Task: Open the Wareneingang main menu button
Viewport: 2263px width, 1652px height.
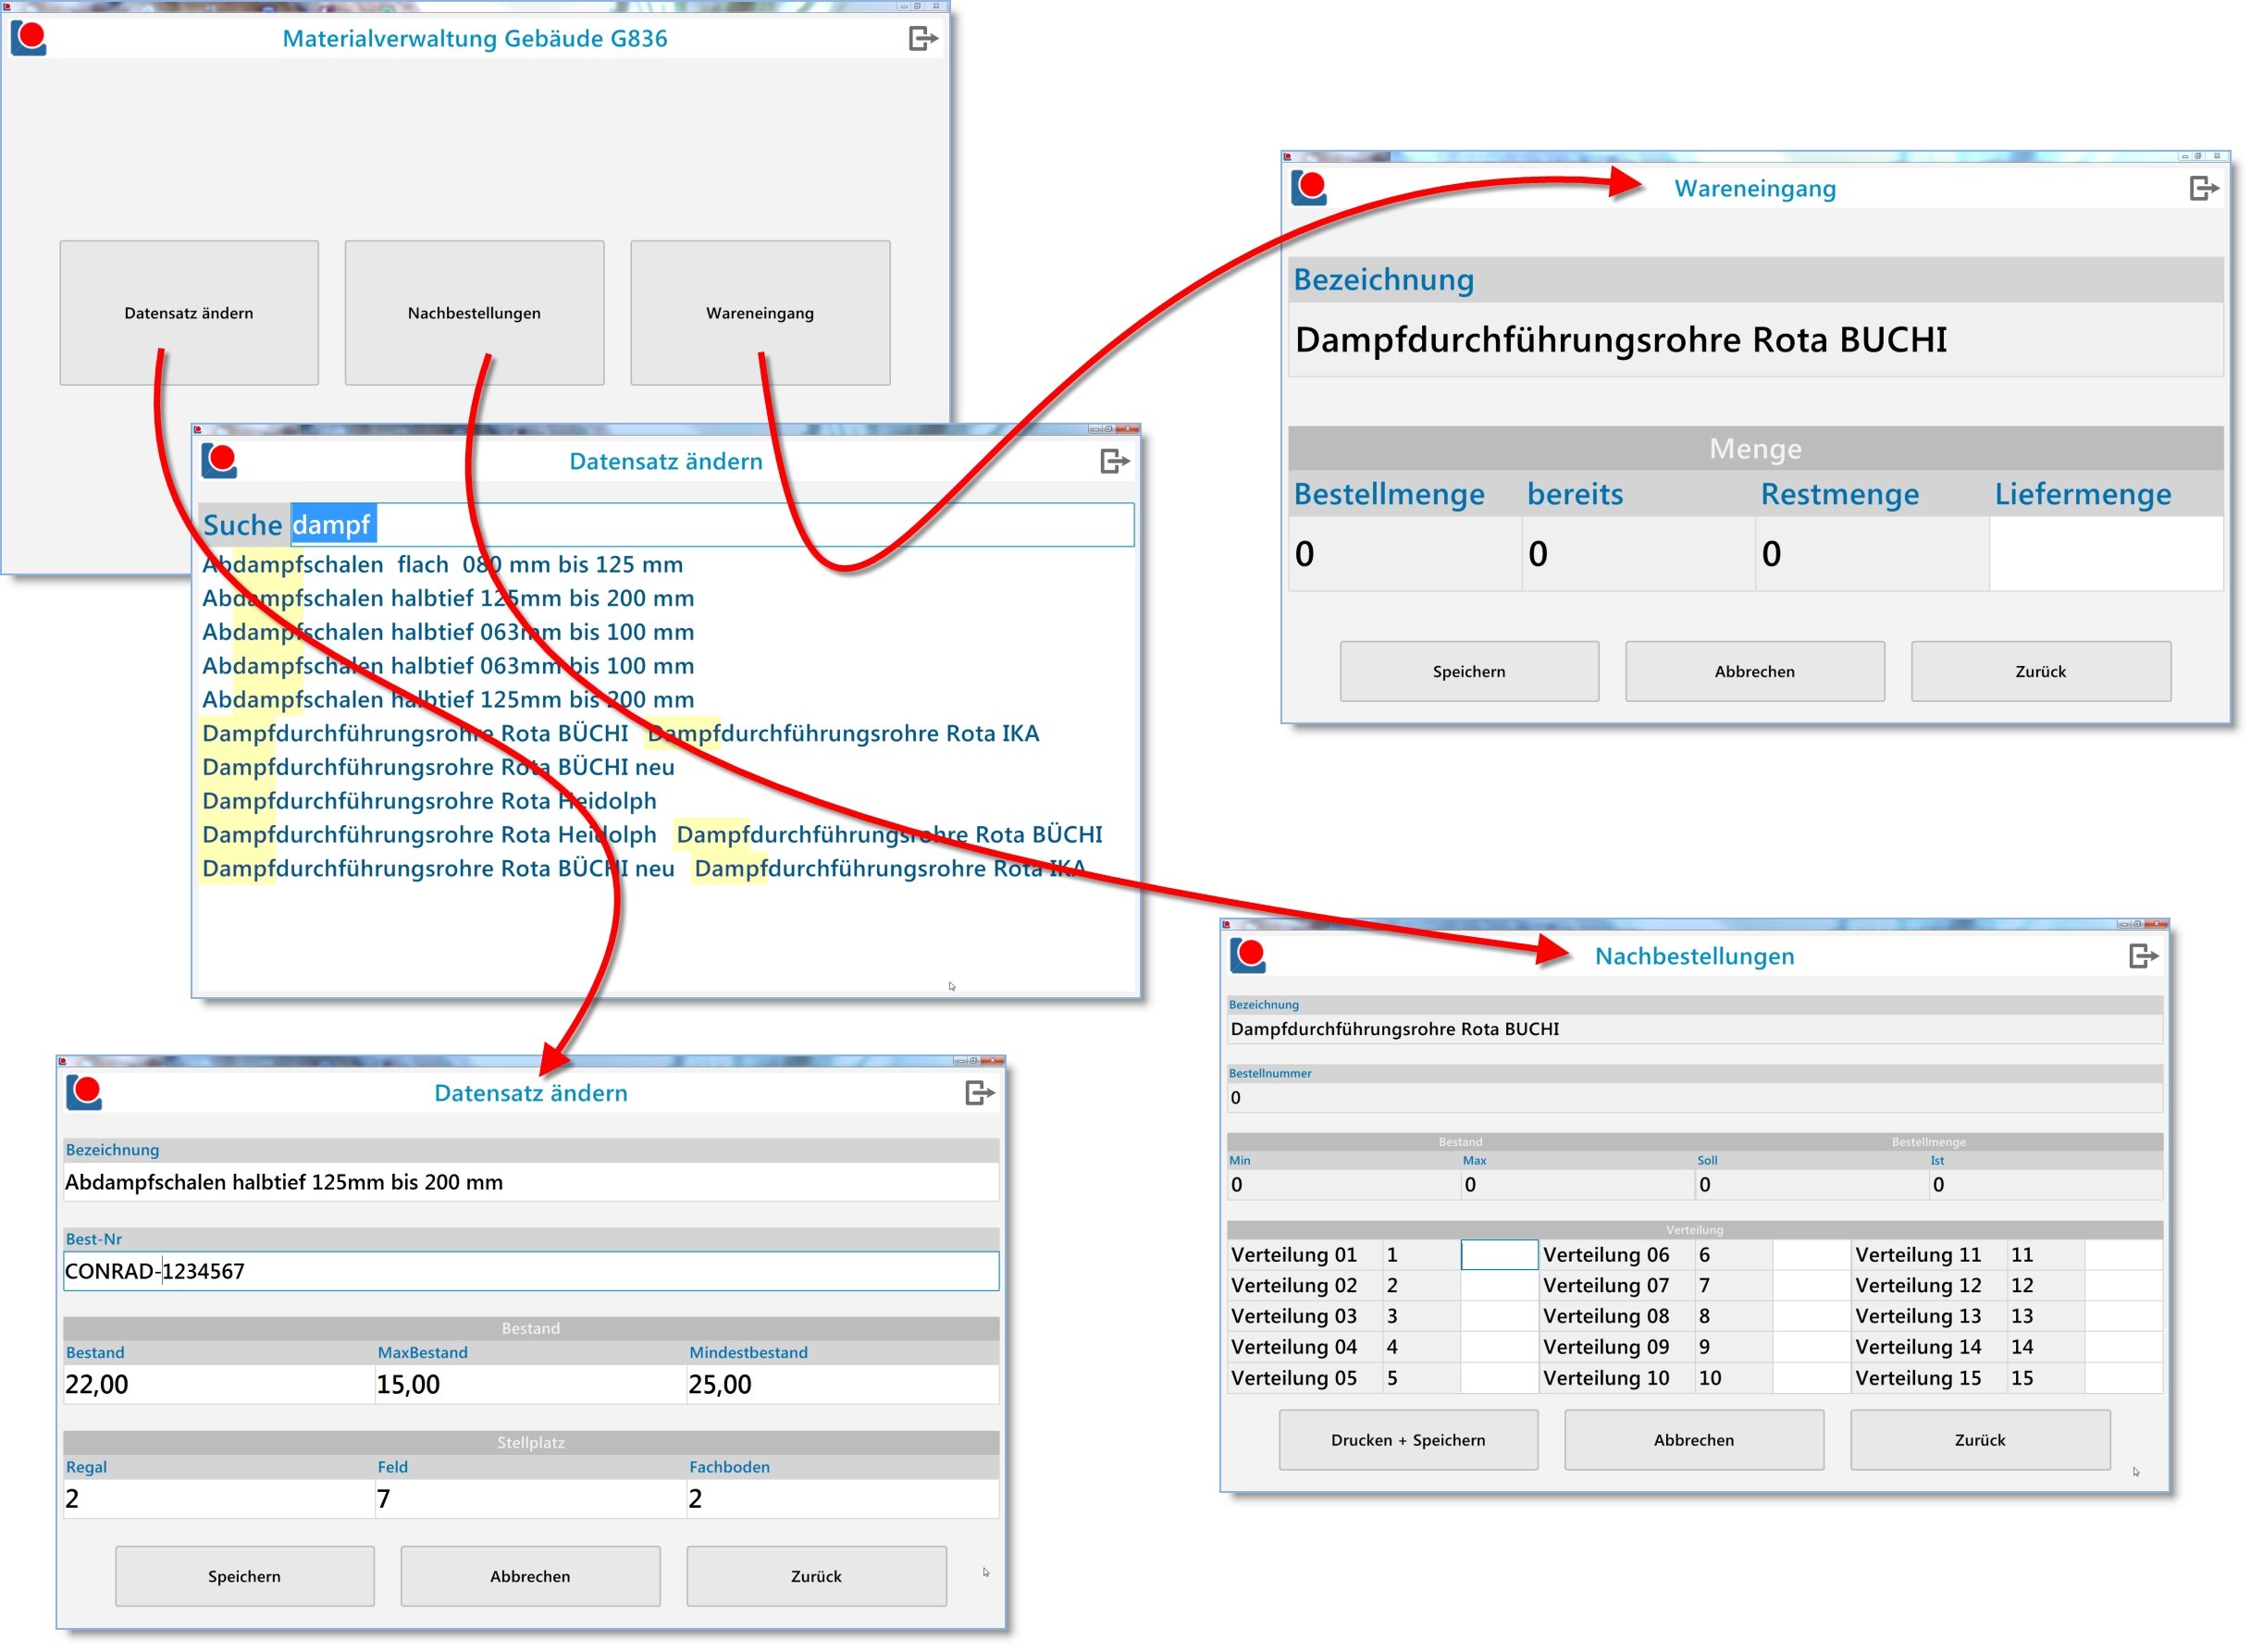Action: (x=760, y=313)
